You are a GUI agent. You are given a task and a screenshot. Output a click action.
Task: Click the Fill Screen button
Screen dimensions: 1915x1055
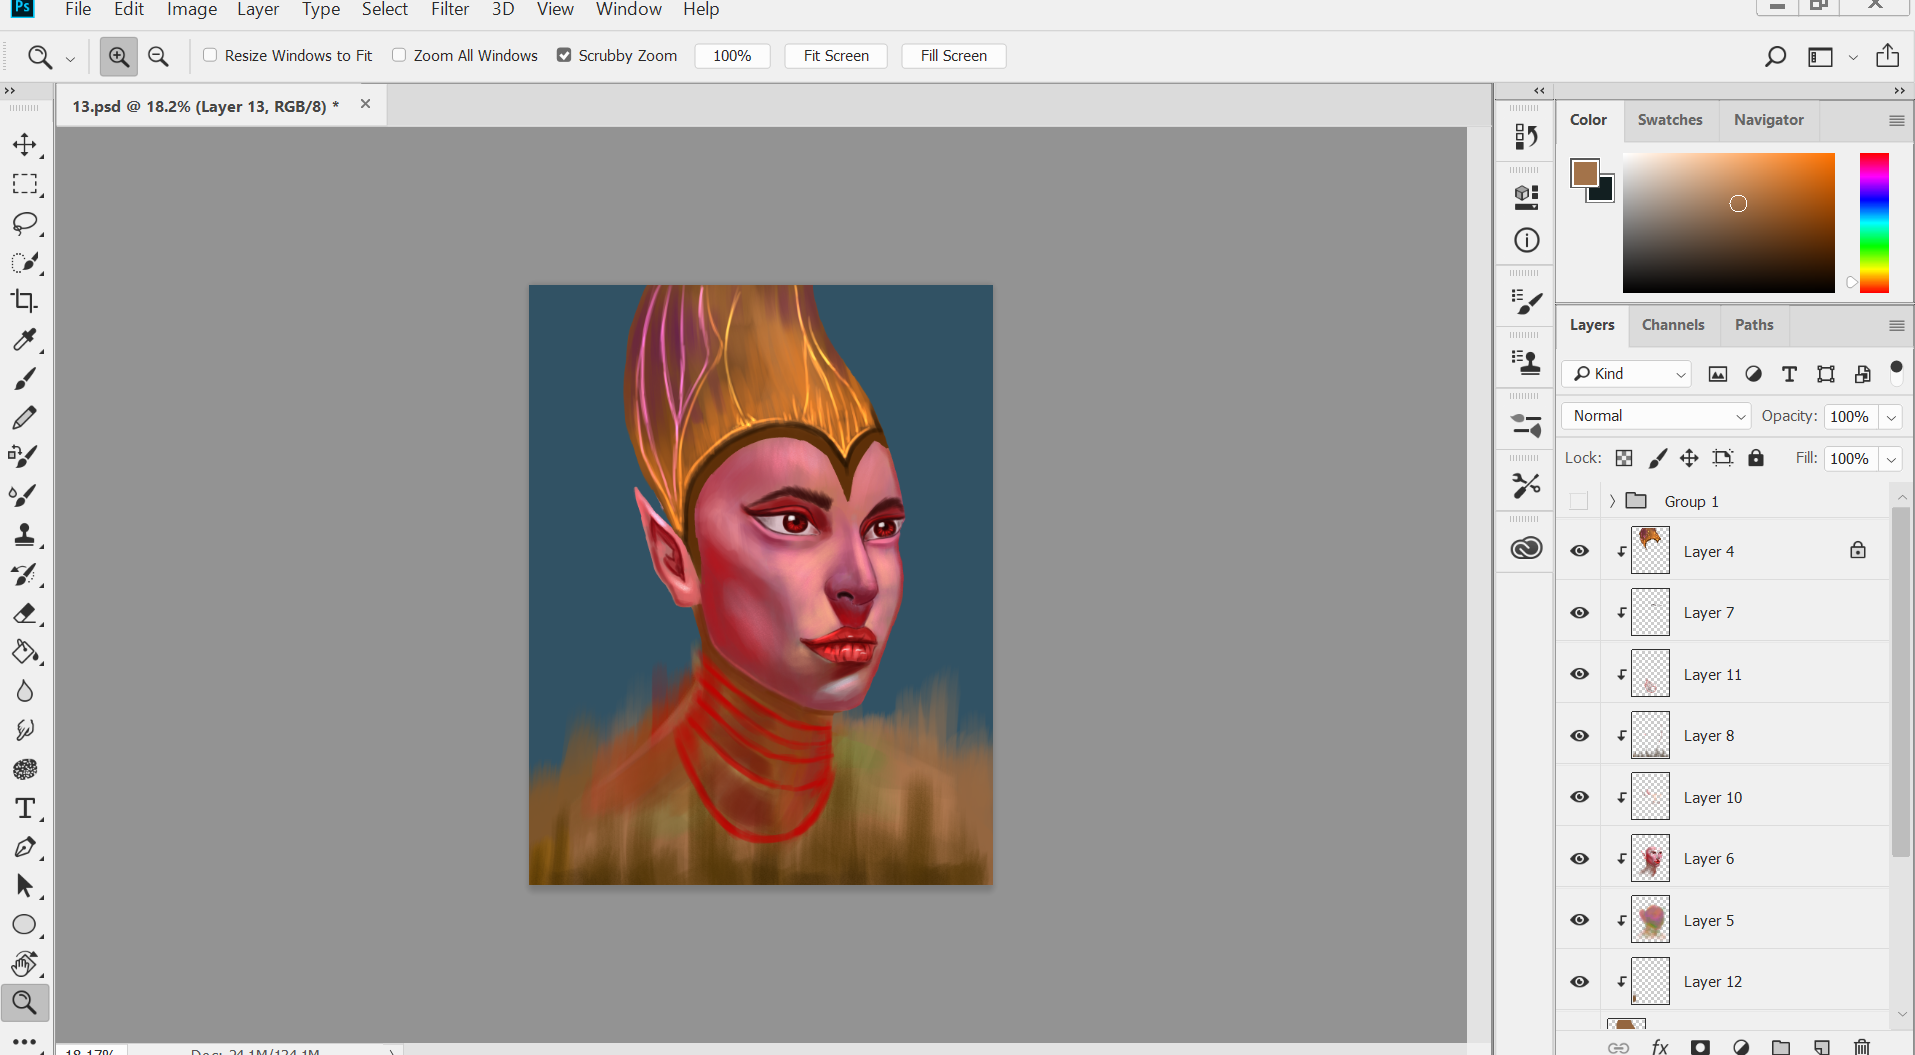(x=954, y=56)
